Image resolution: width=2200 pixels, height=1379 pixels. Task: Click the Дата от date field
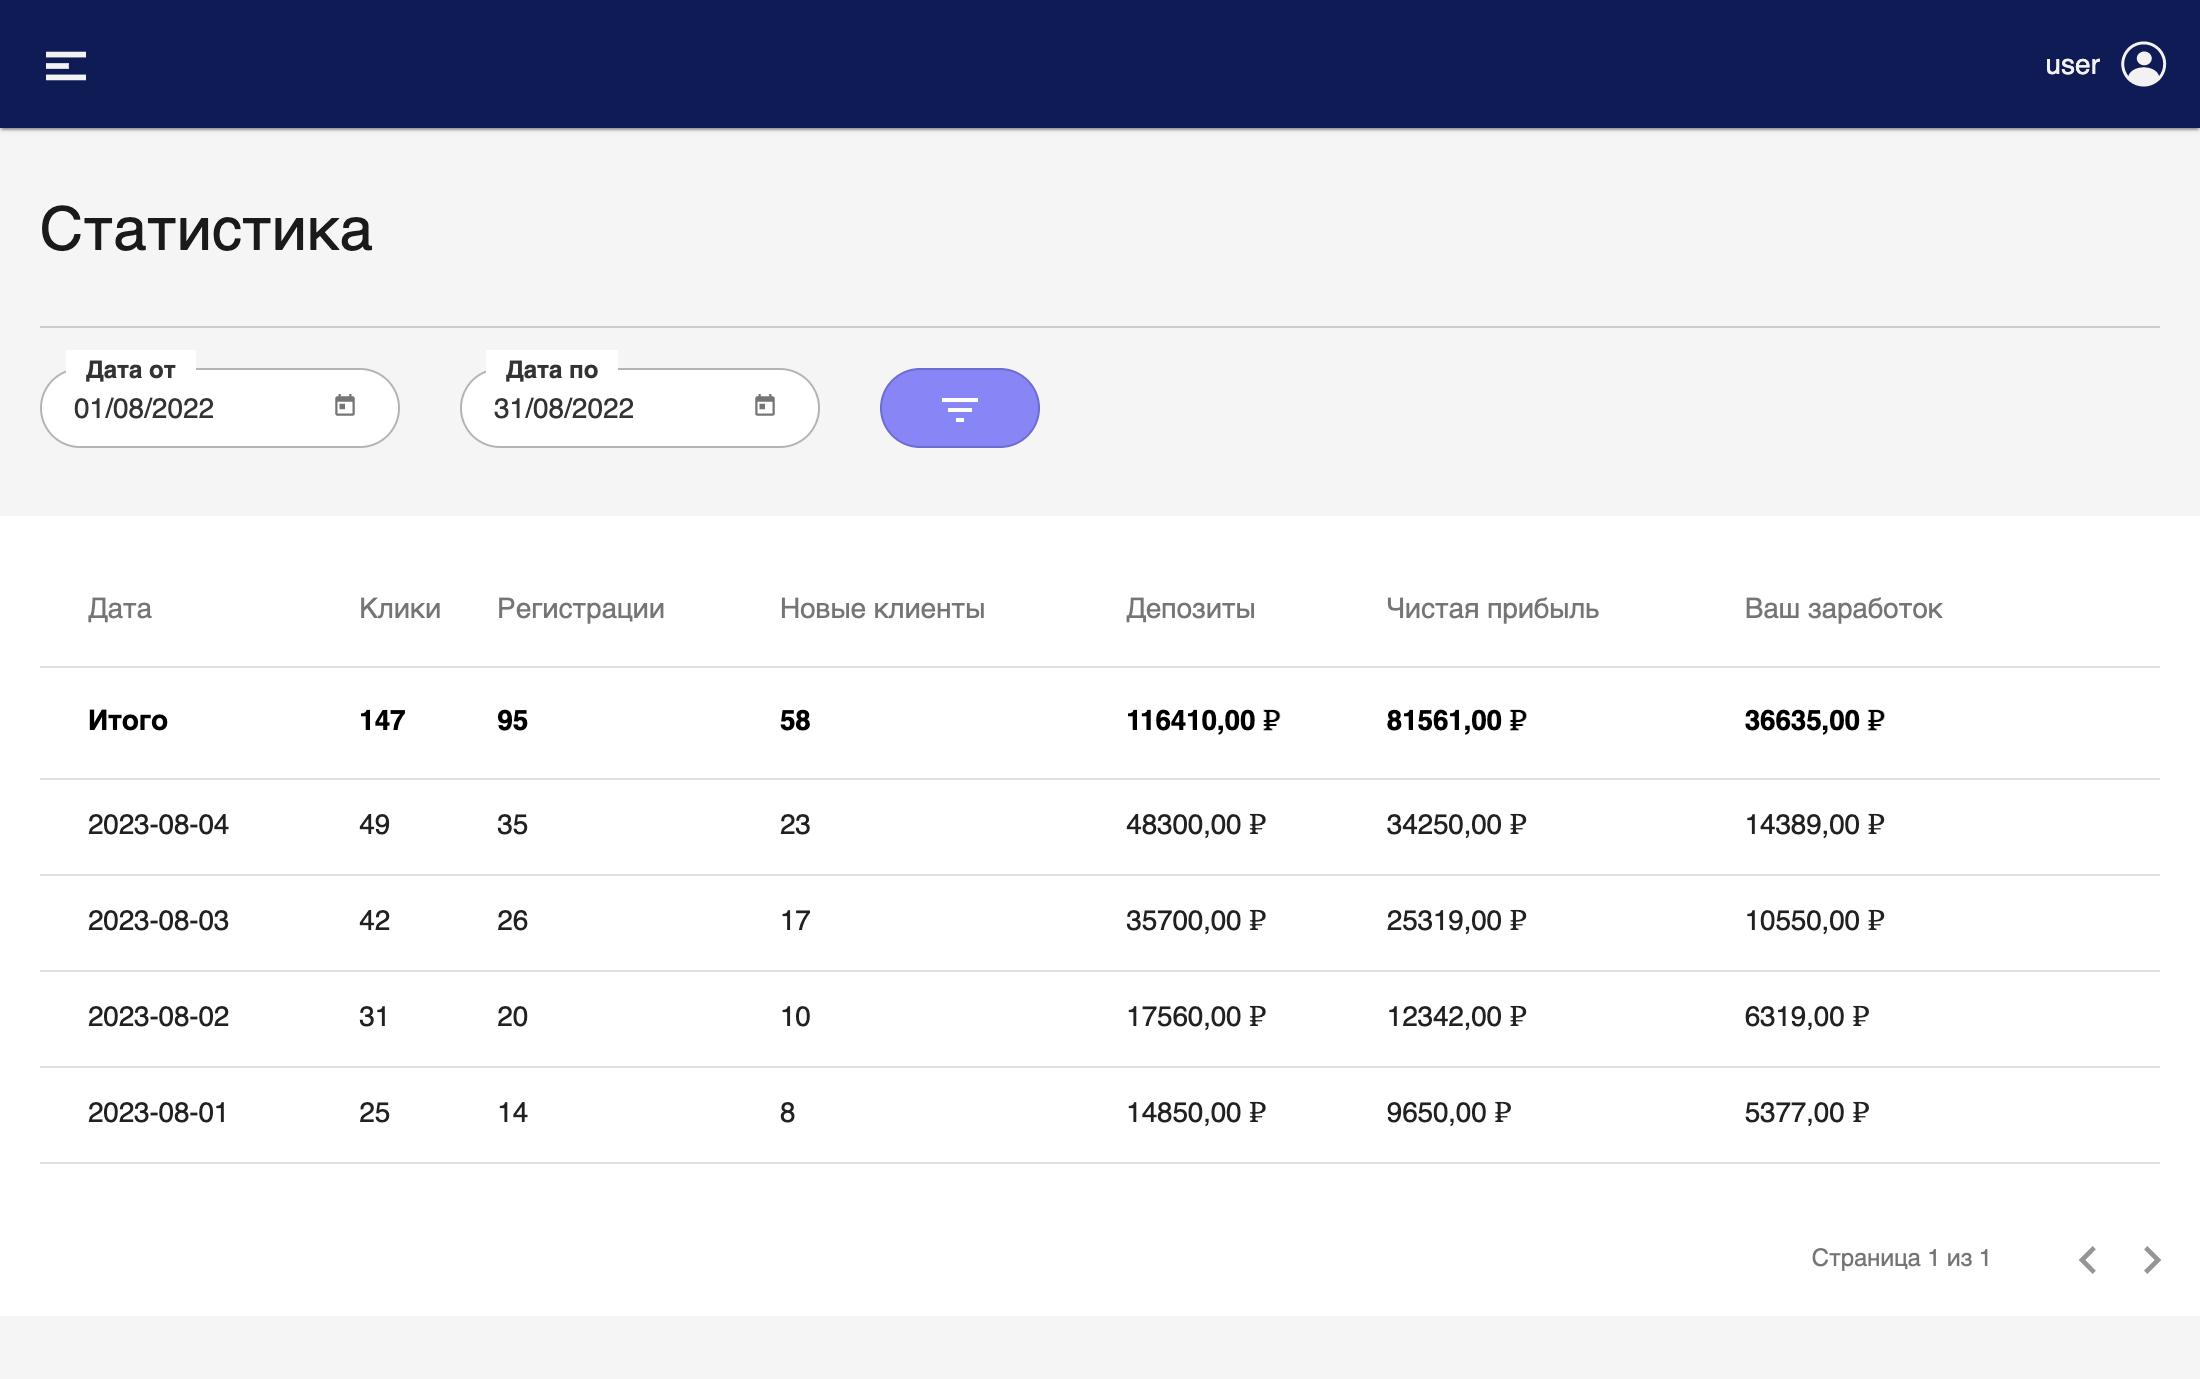[x=190, y=408]
